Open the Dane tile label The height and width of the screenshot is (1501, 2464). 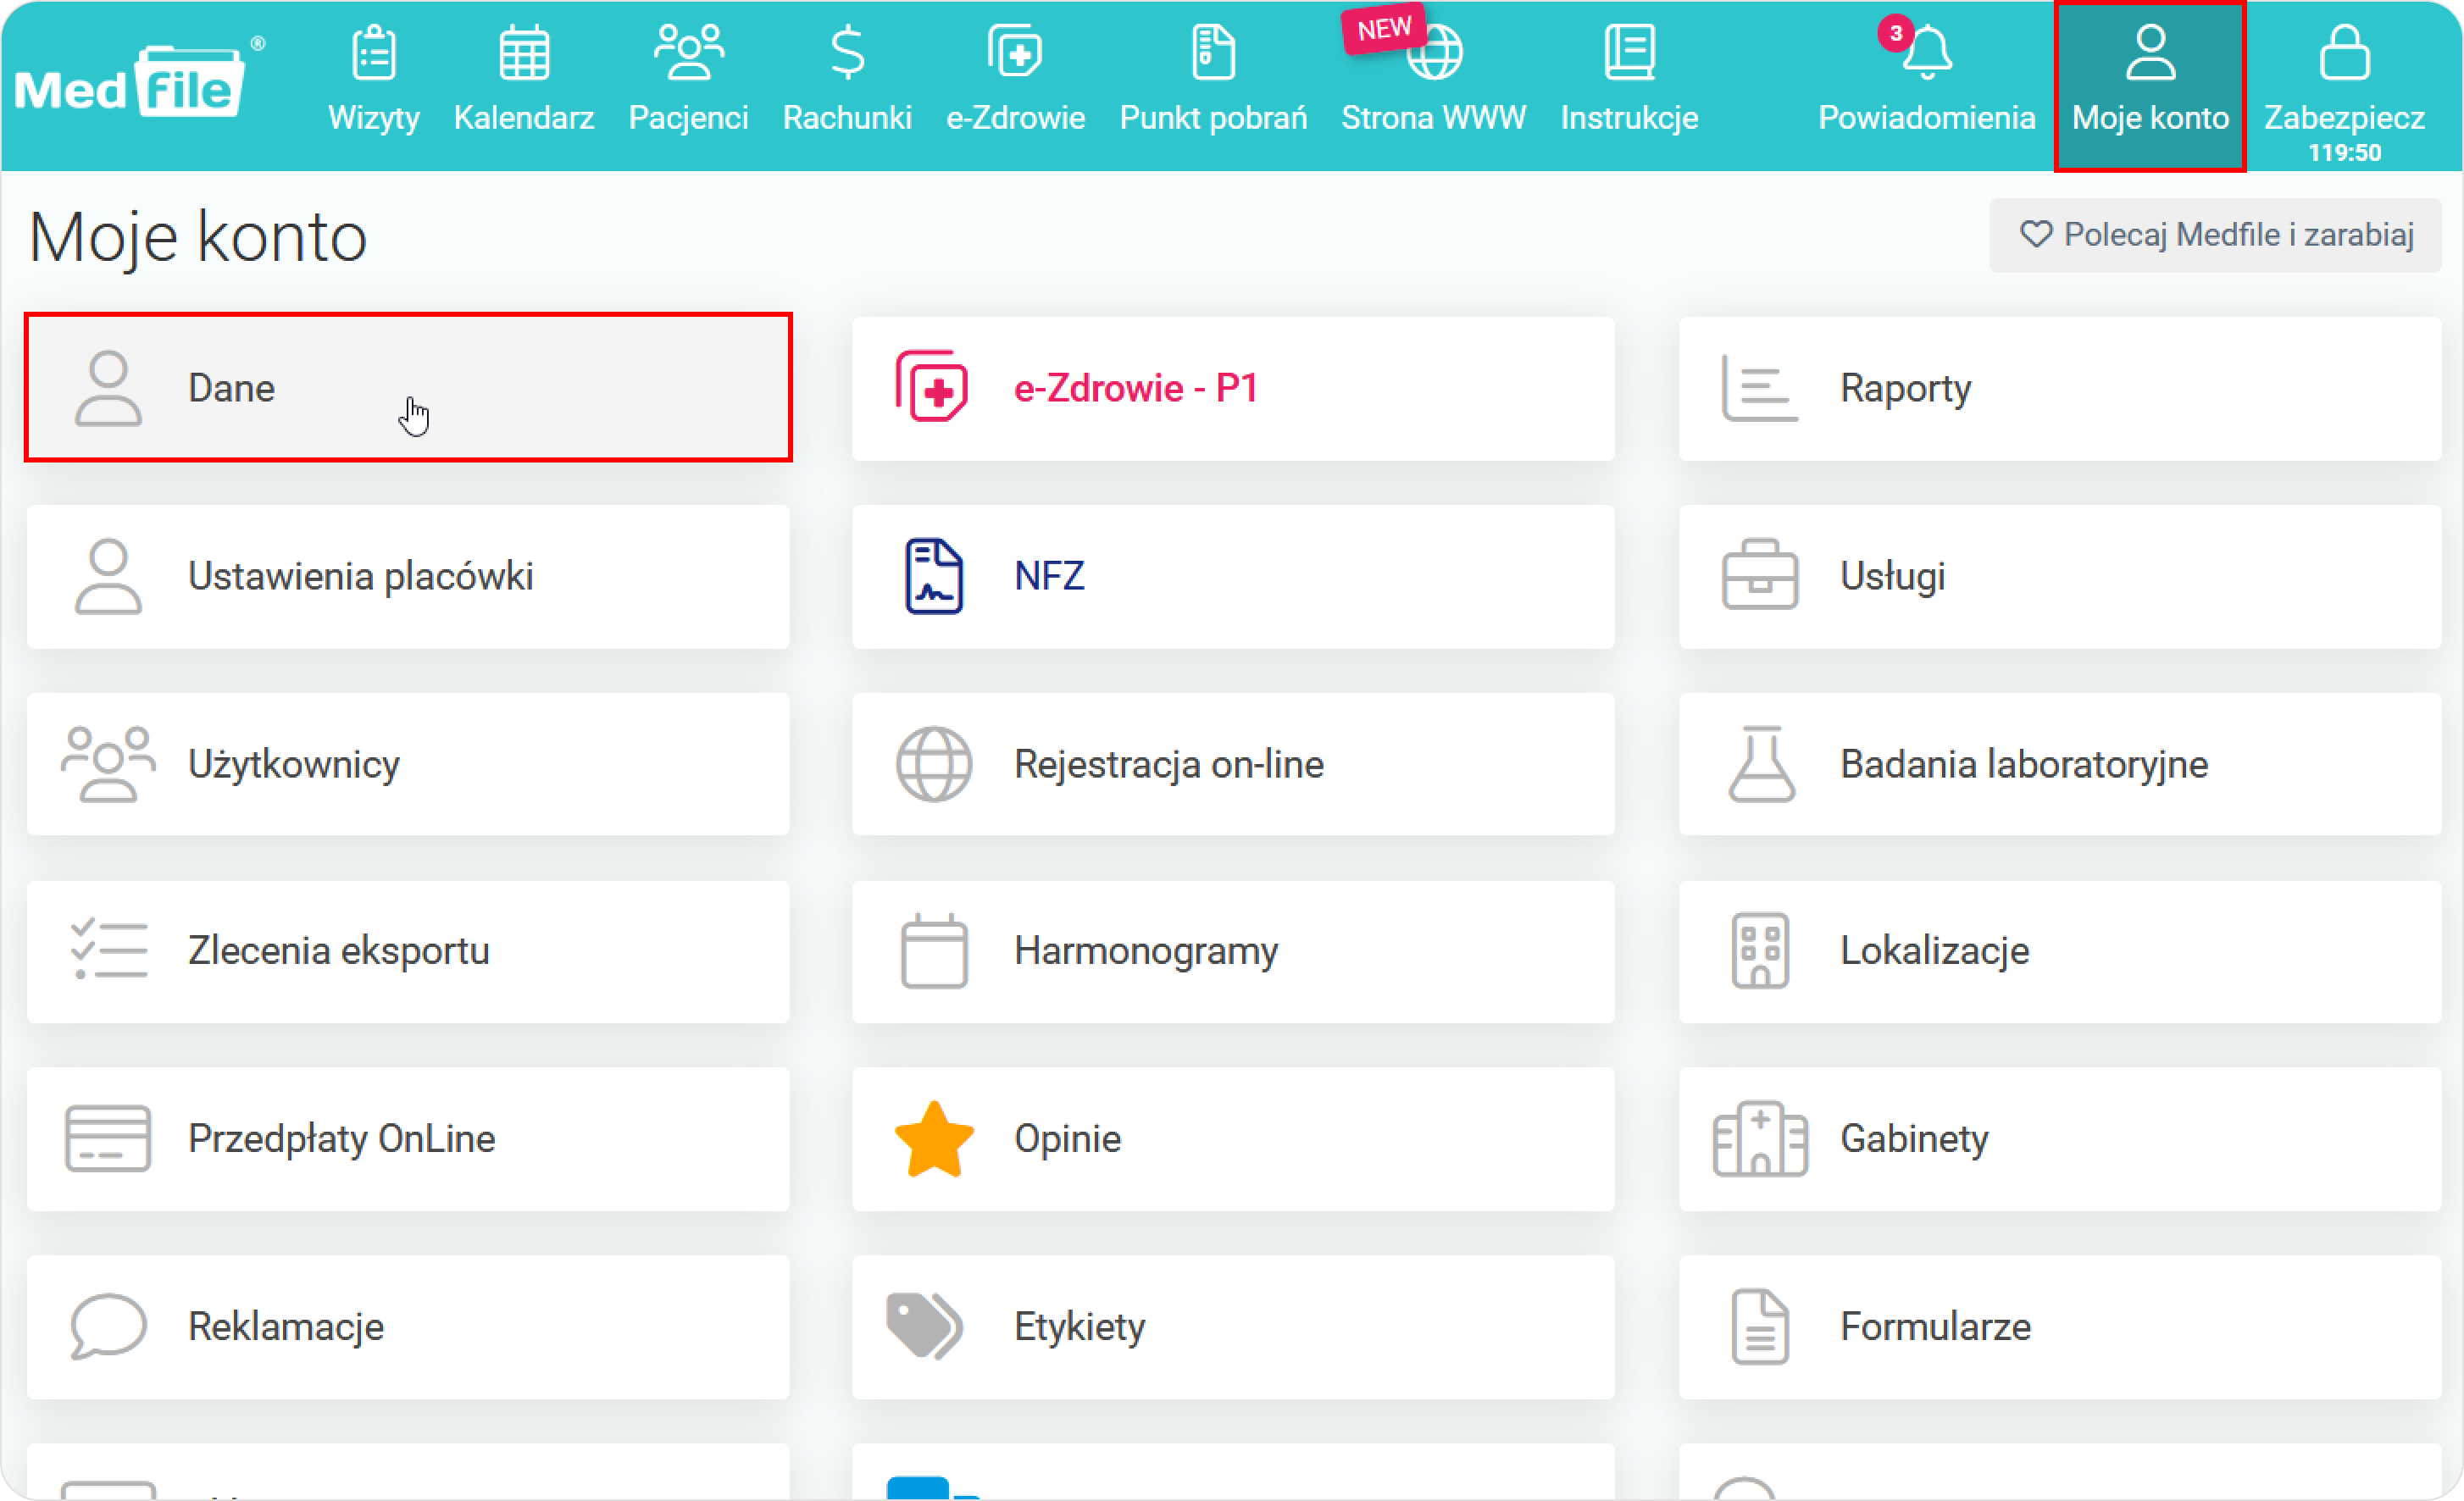[231, 388]
